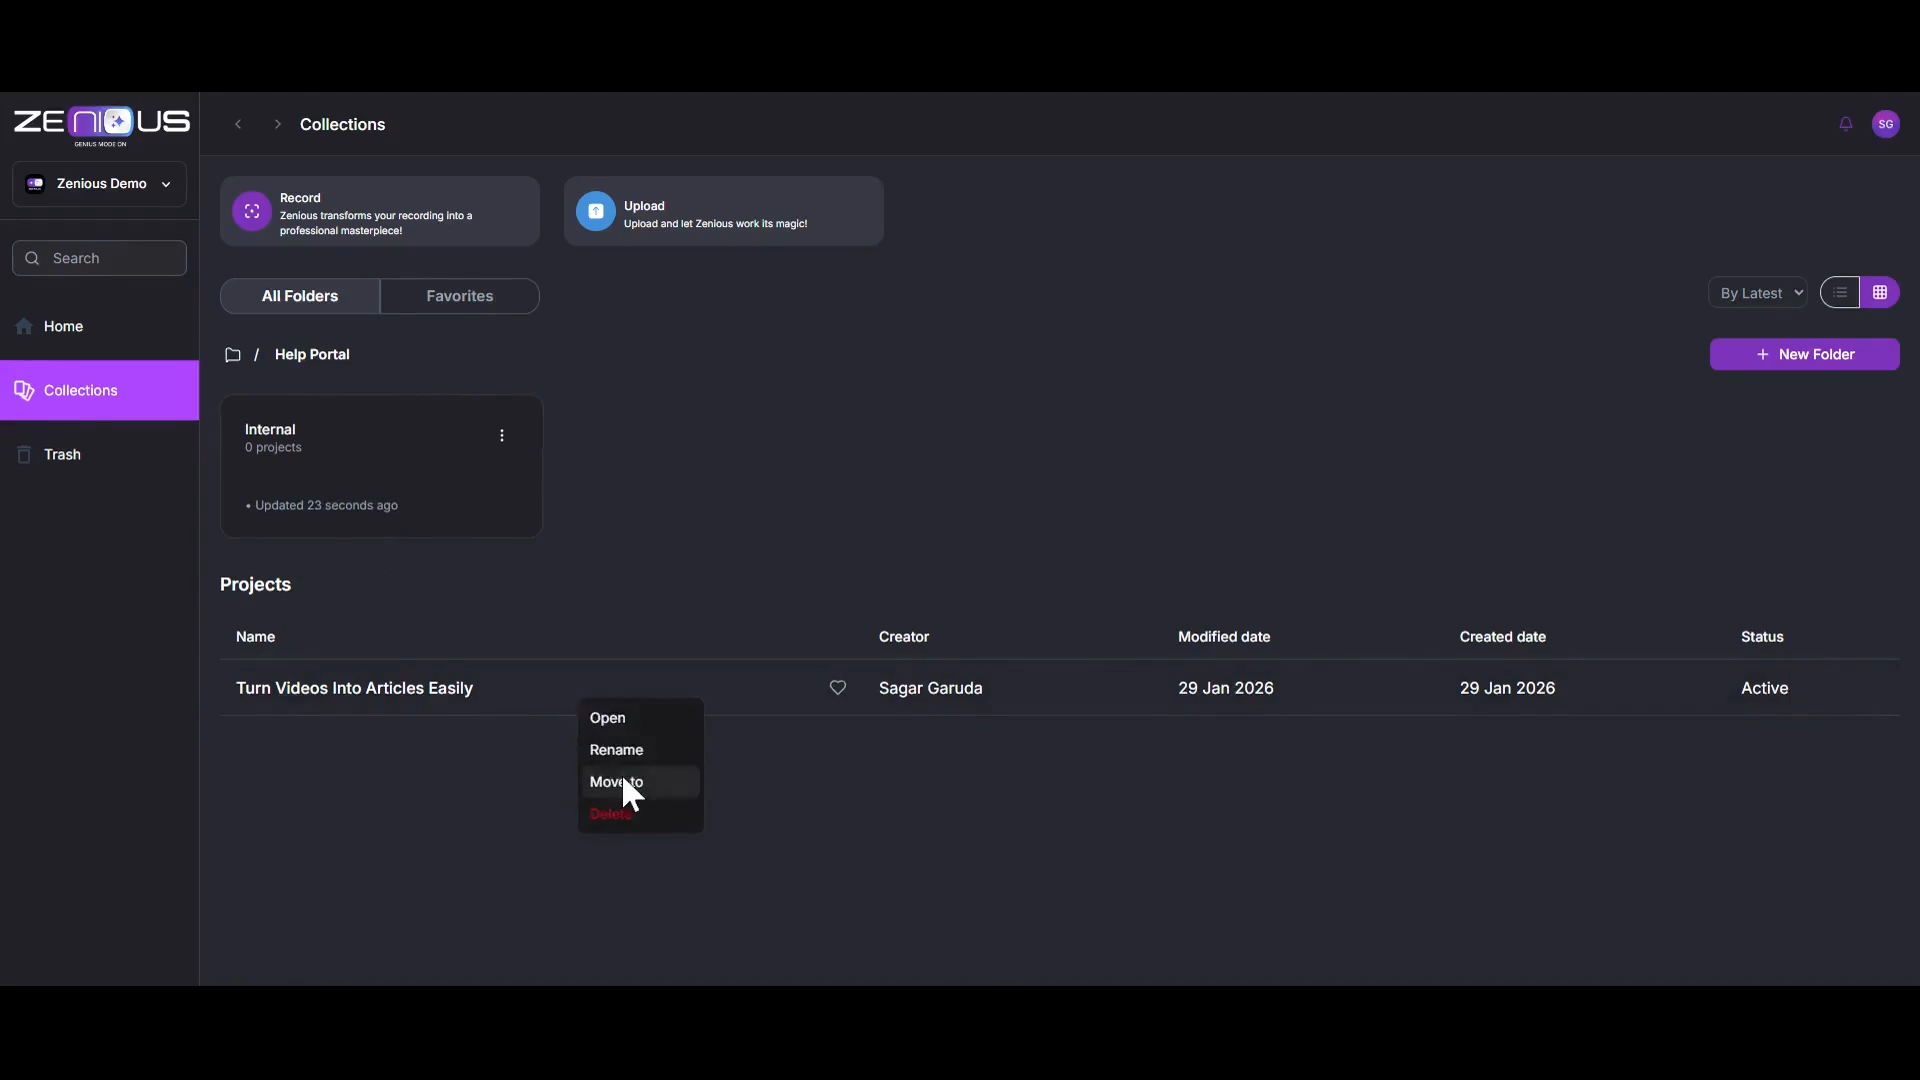Open the By Latest sort dropdown
The height and width of the screenshot is (1080, 1920).
1758,292
